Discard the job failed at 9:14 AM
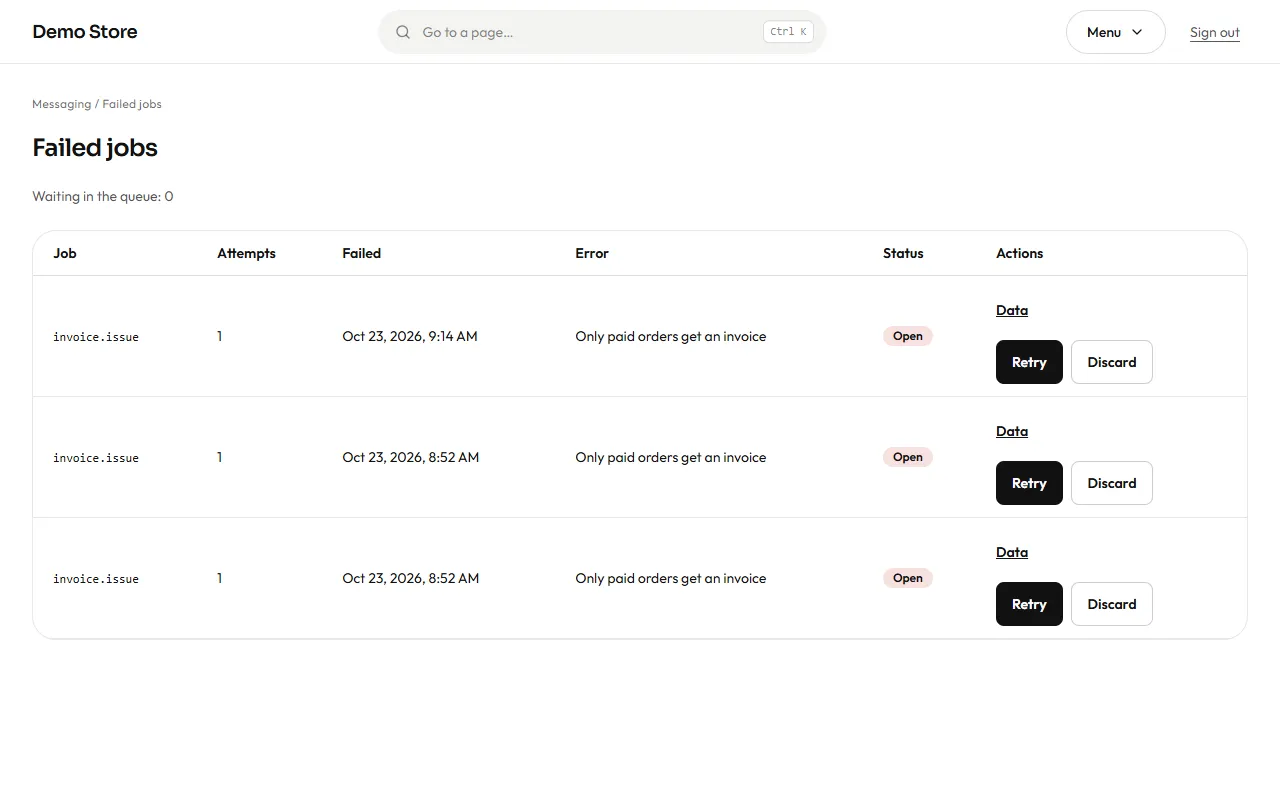Image resolution: width=1280 pixels, height=800 pixels. coord(1112,362)
